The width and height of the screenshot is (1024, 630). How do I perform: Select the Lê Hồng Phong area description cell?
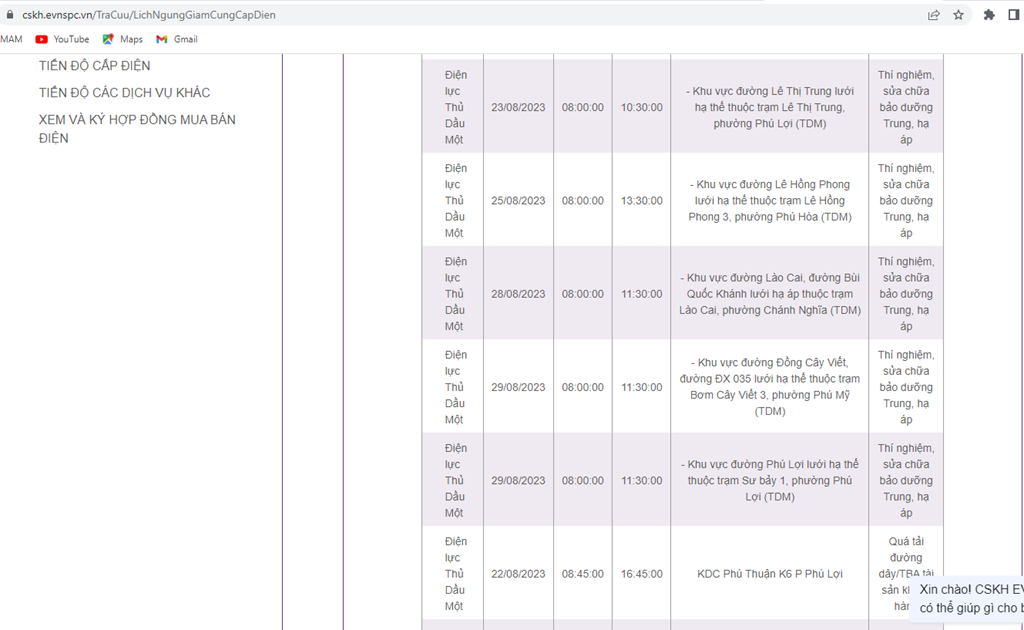[770, 200]
